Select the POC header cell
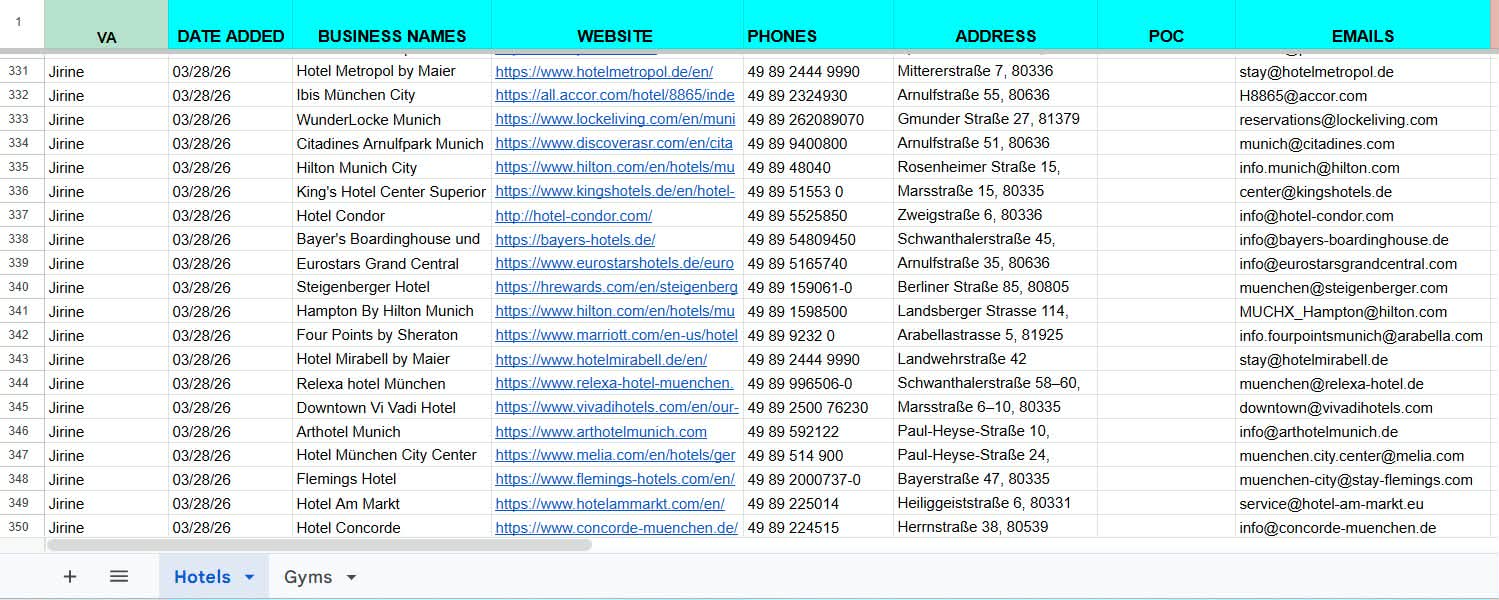The height and width of the screenshot is (600, 1499). click(x=1166, y=24)
